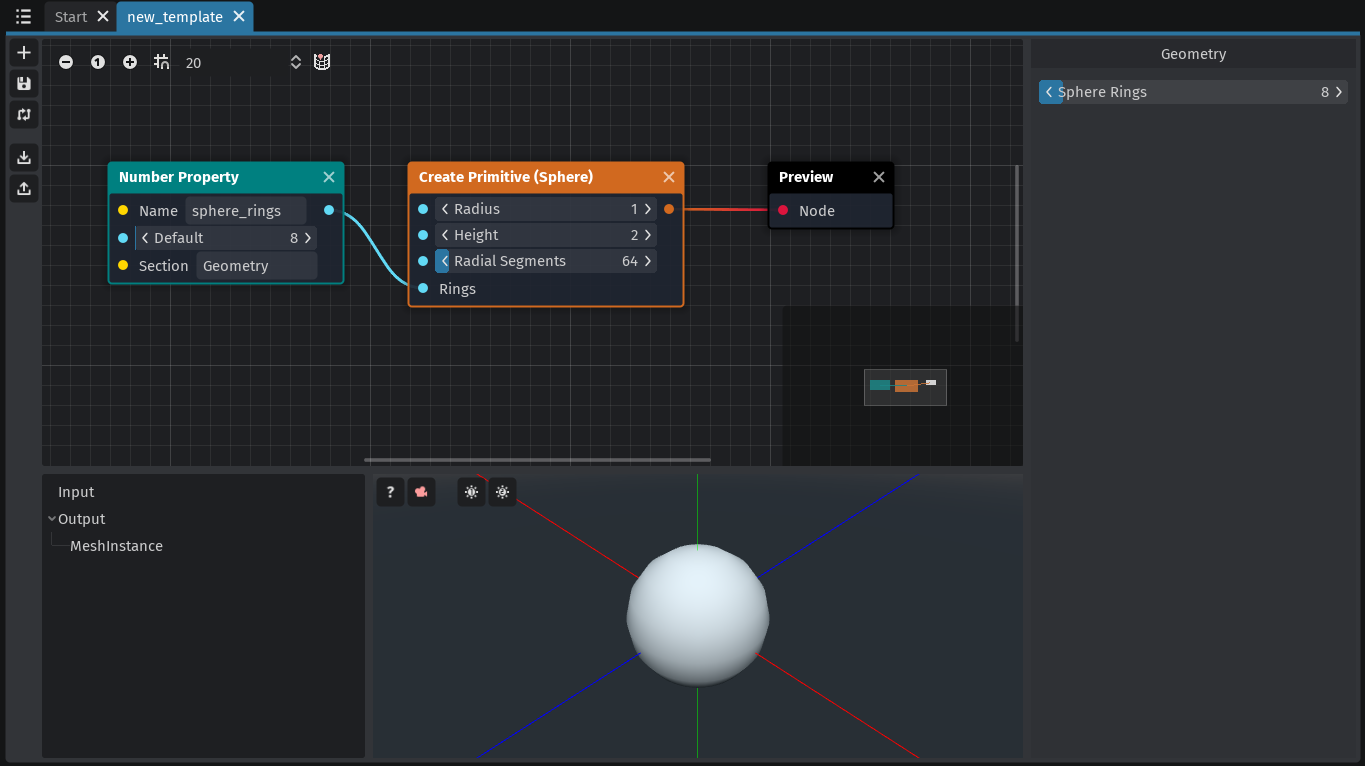The height and width of the screenshot is (766, 1365).
Task: Add a new node with the plus icon
Action: pos(24,52)
